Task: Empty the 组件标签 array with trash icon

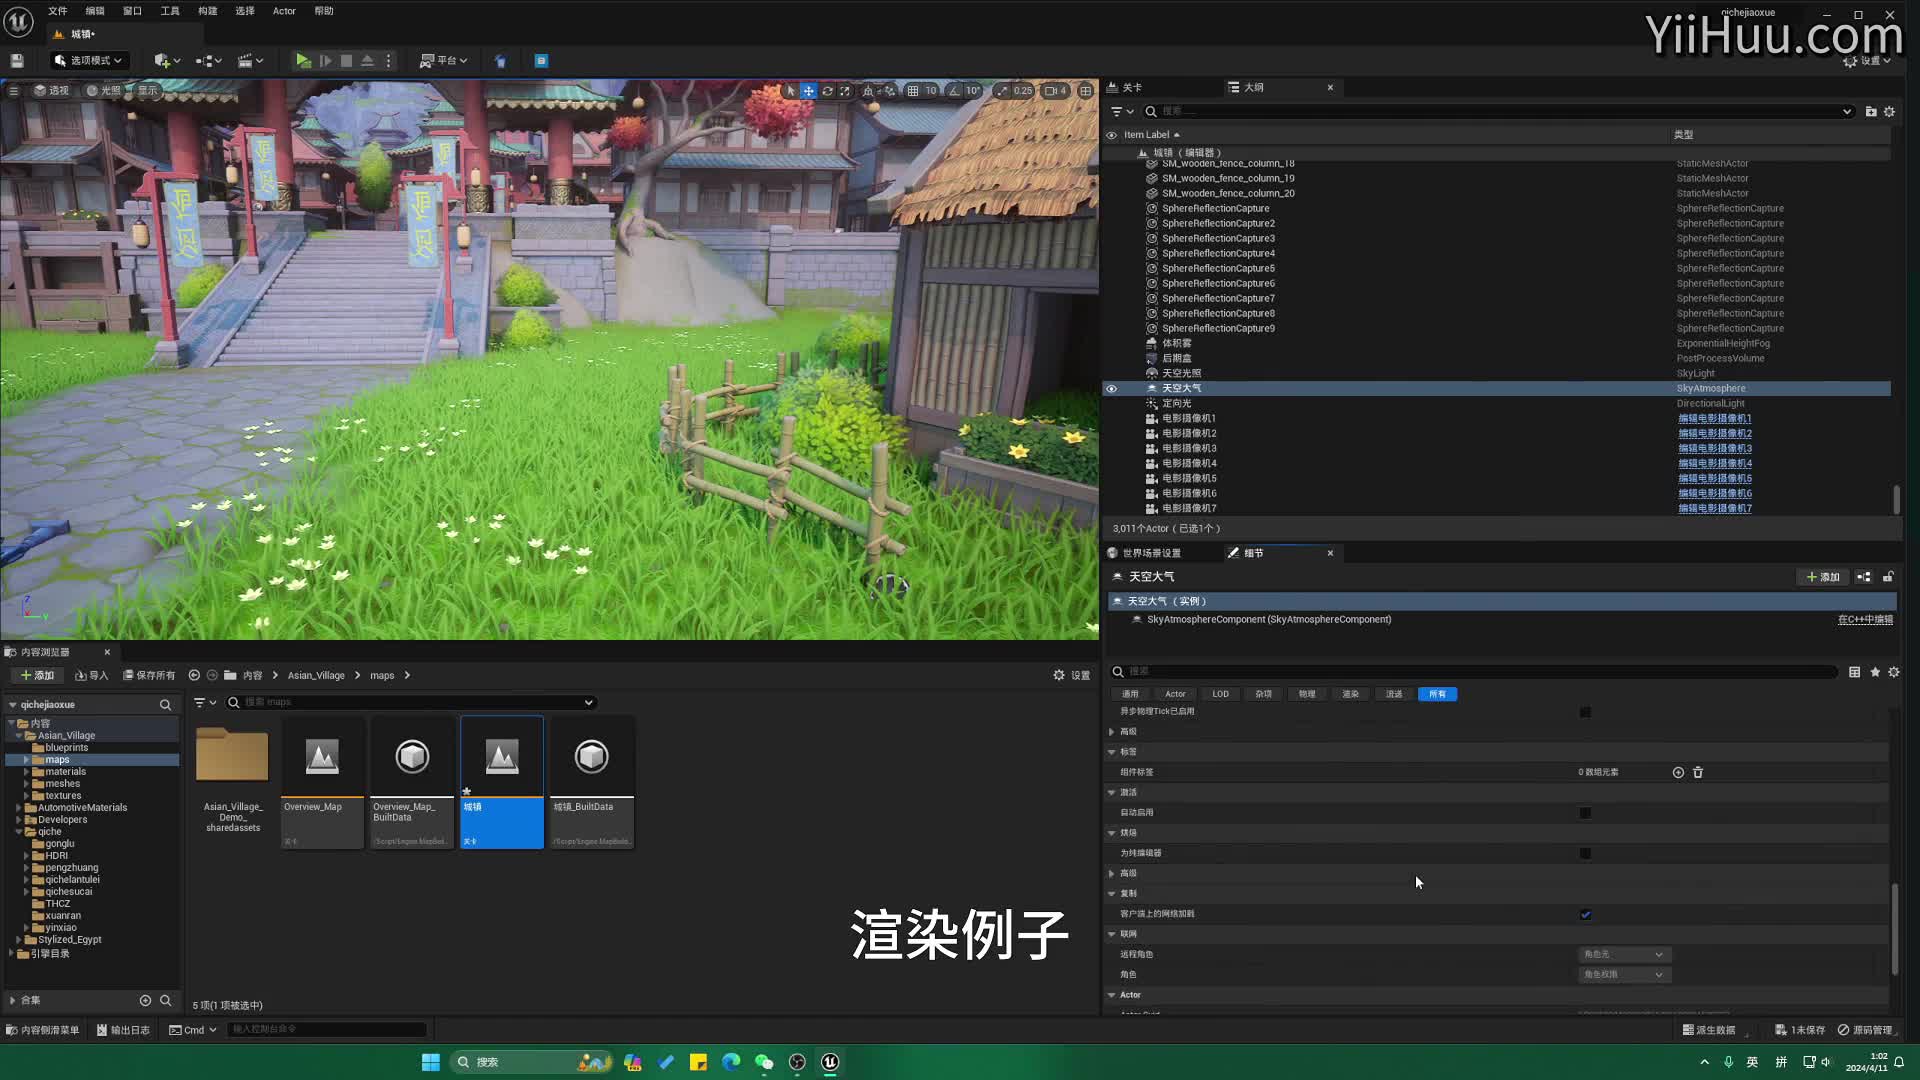Action: click(x=1698, y=773)
